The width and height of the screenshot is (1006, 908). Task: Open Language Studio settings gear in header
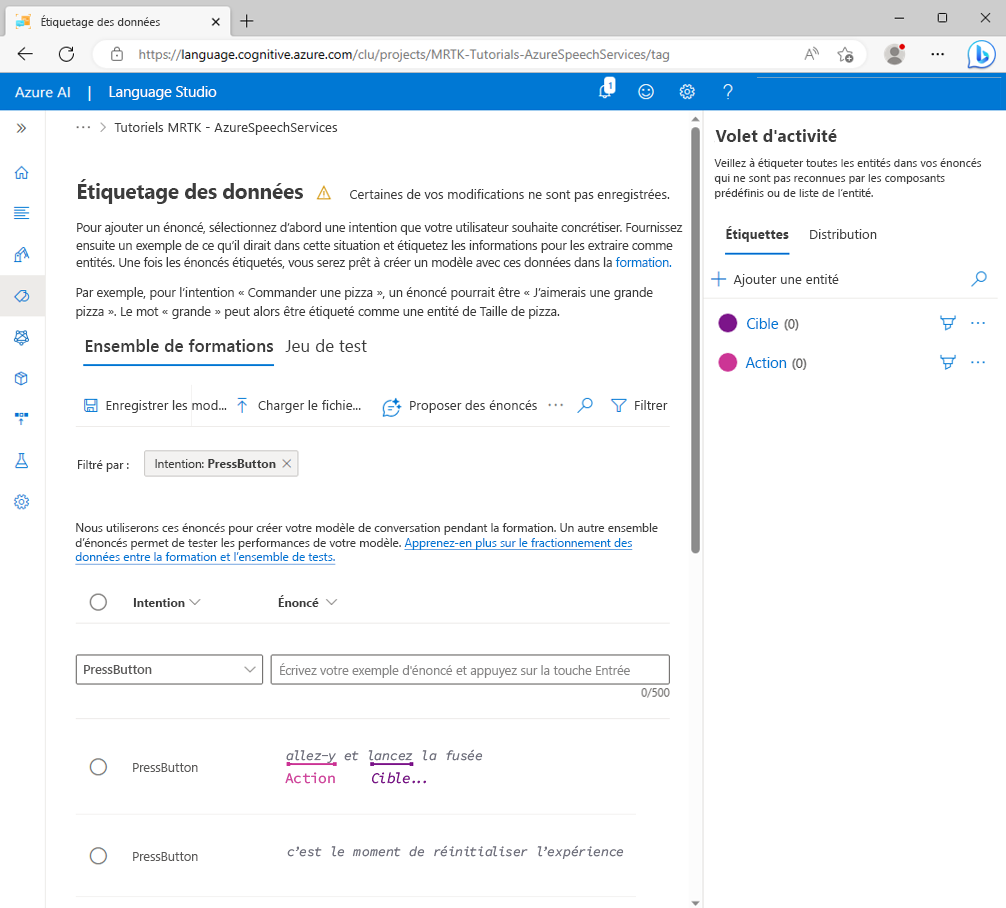tap(687, 92)
